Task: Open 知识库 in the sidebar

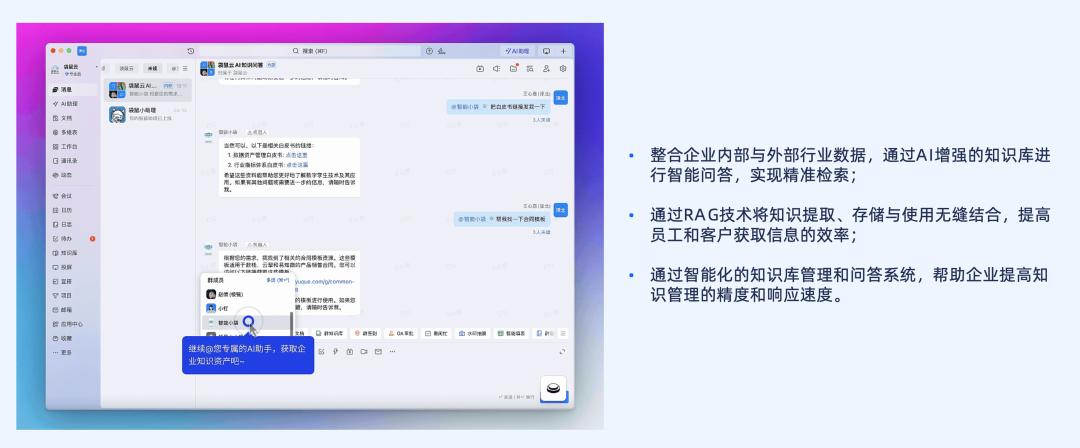Action: click(x=68, y=253)
